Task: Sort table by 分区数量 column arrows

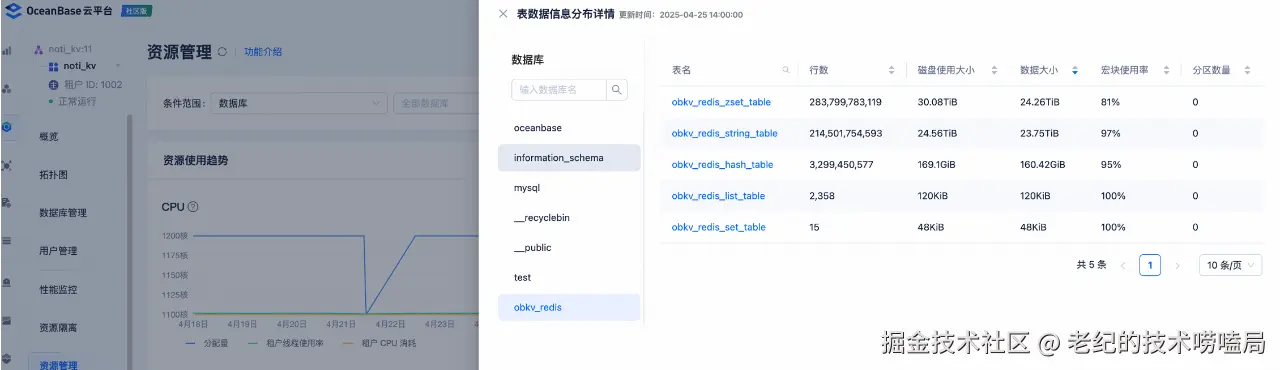Action: [1246, 70]
